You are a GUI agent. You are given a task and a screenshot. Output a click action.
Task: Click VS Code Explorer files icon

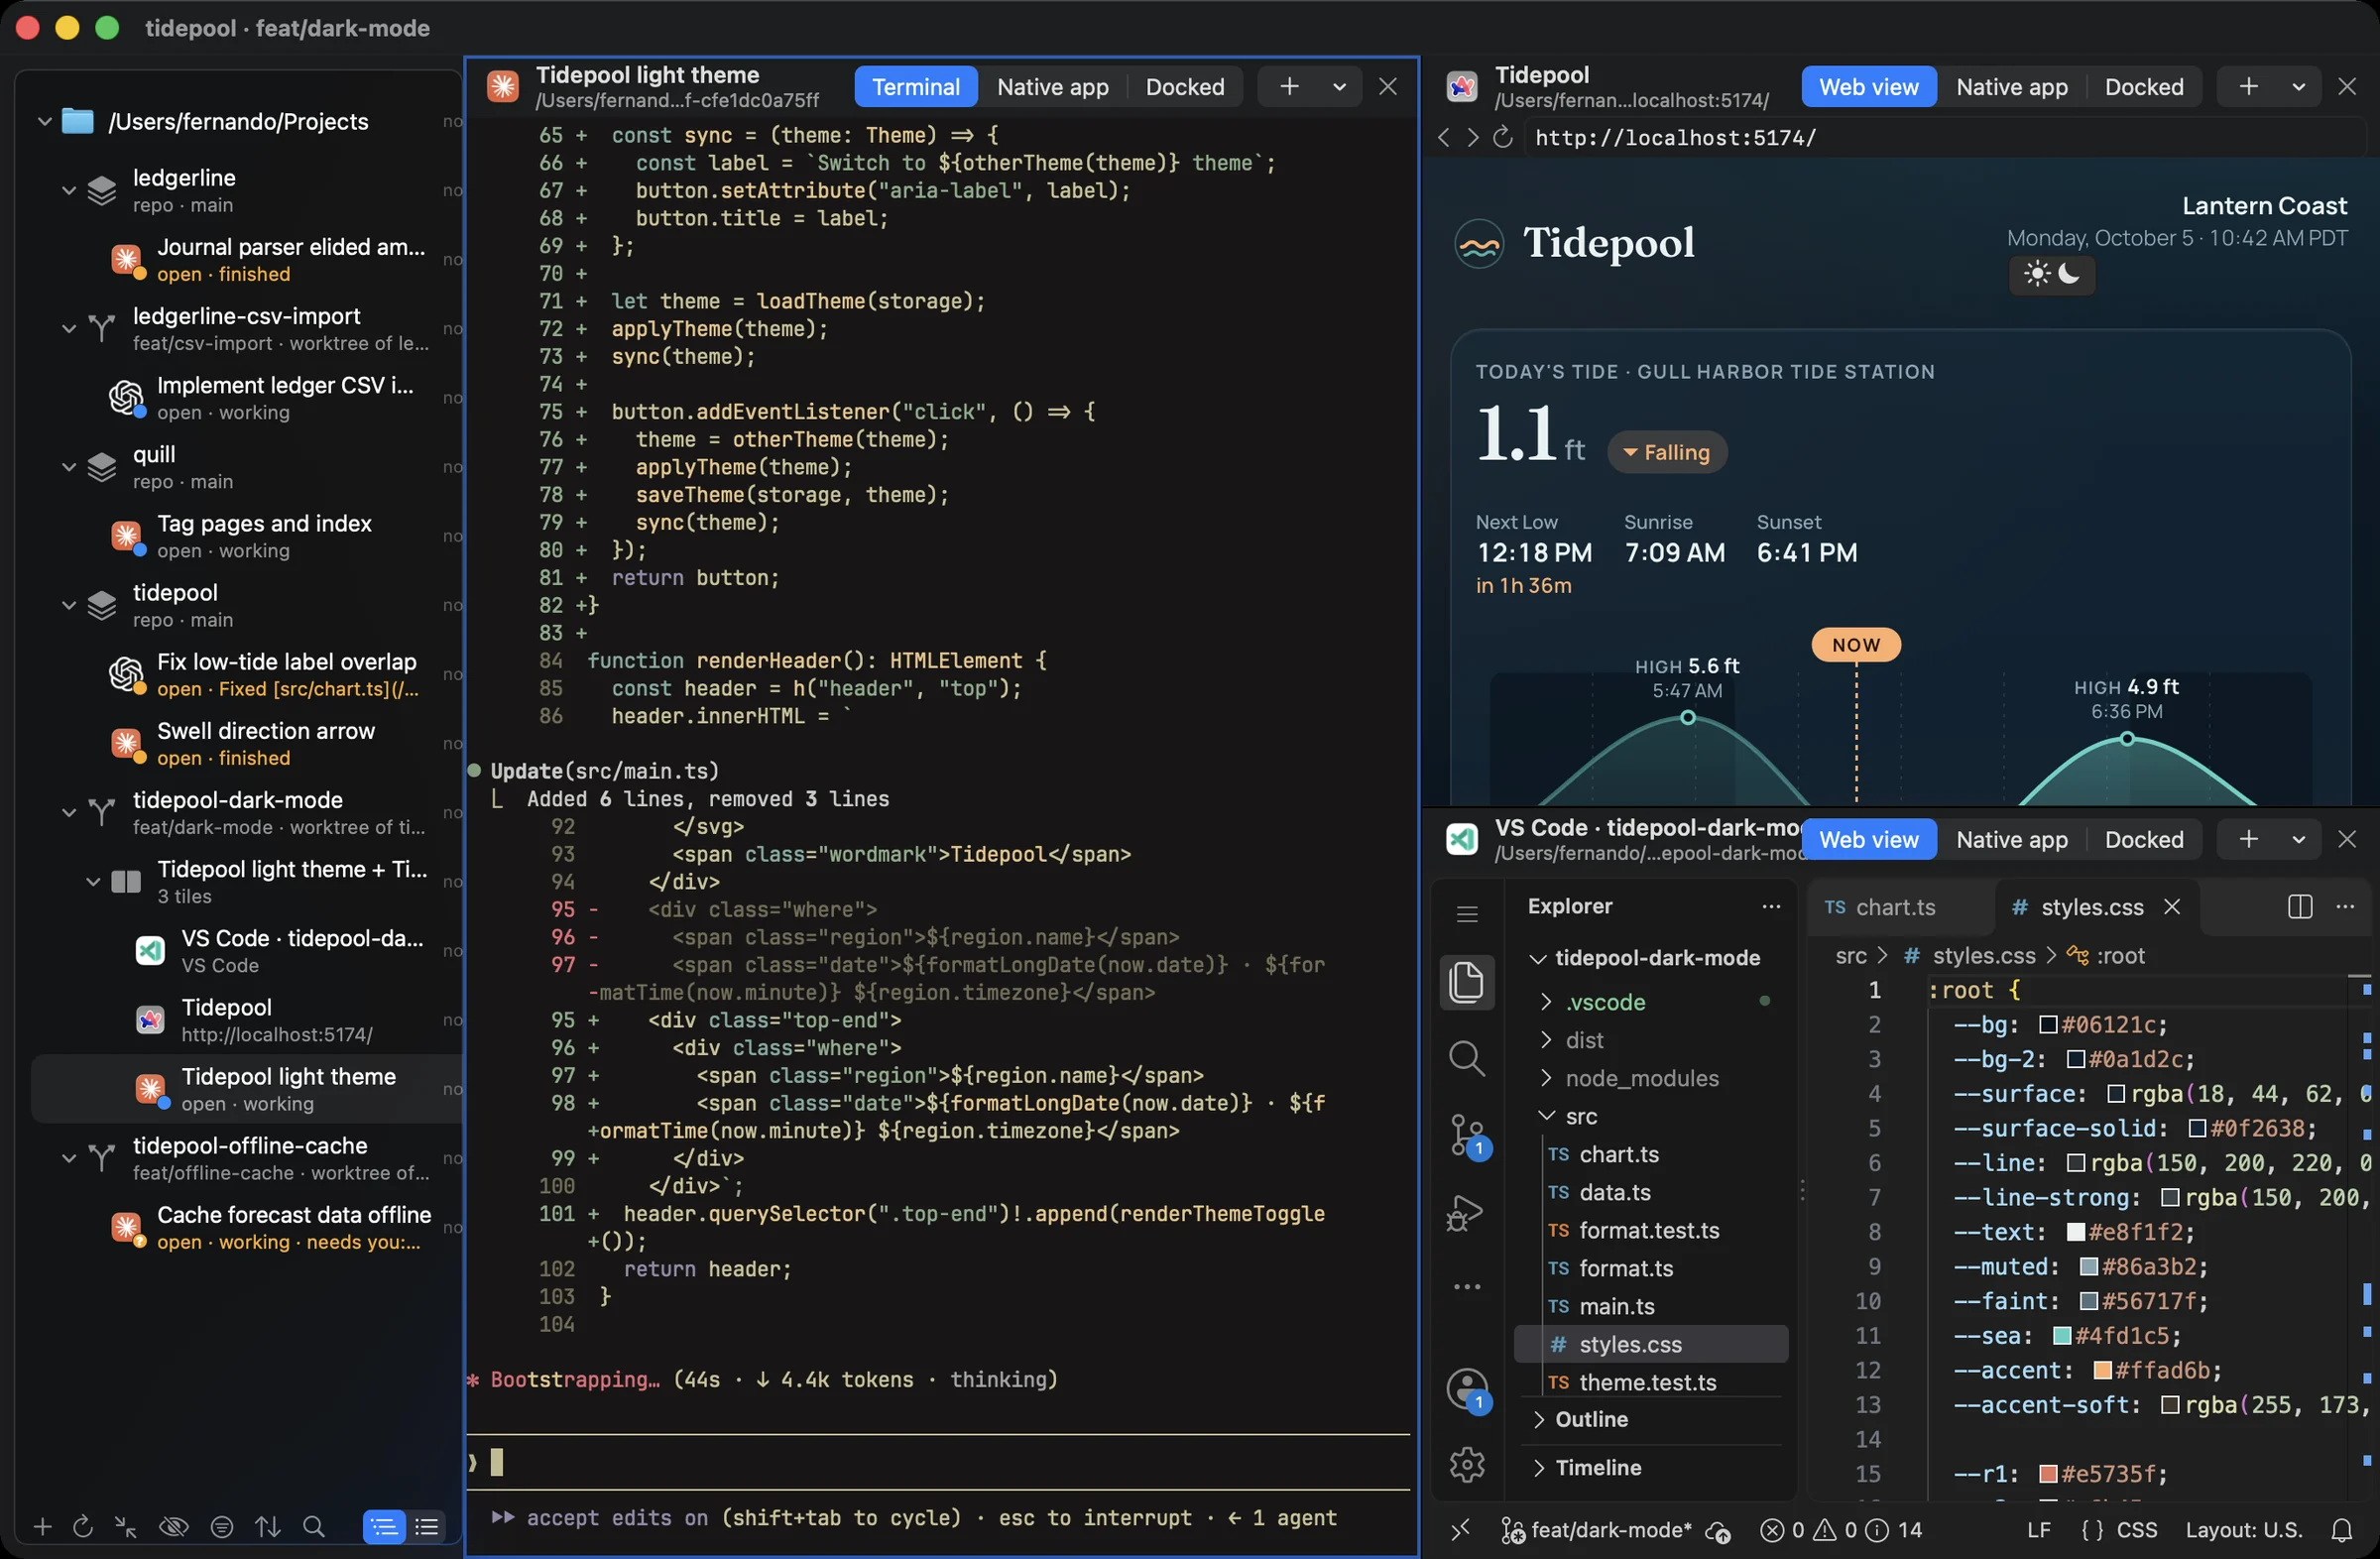click(1466, 981)
